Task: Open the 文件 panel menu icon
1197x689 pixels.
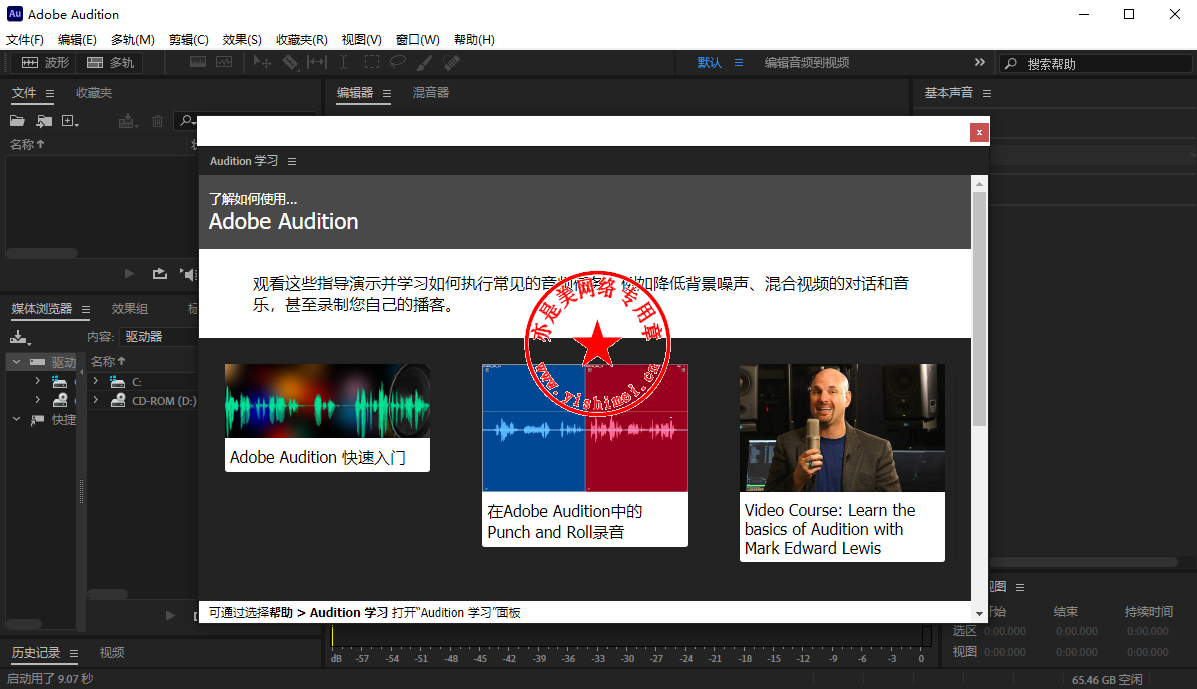Action: [50, 94]
